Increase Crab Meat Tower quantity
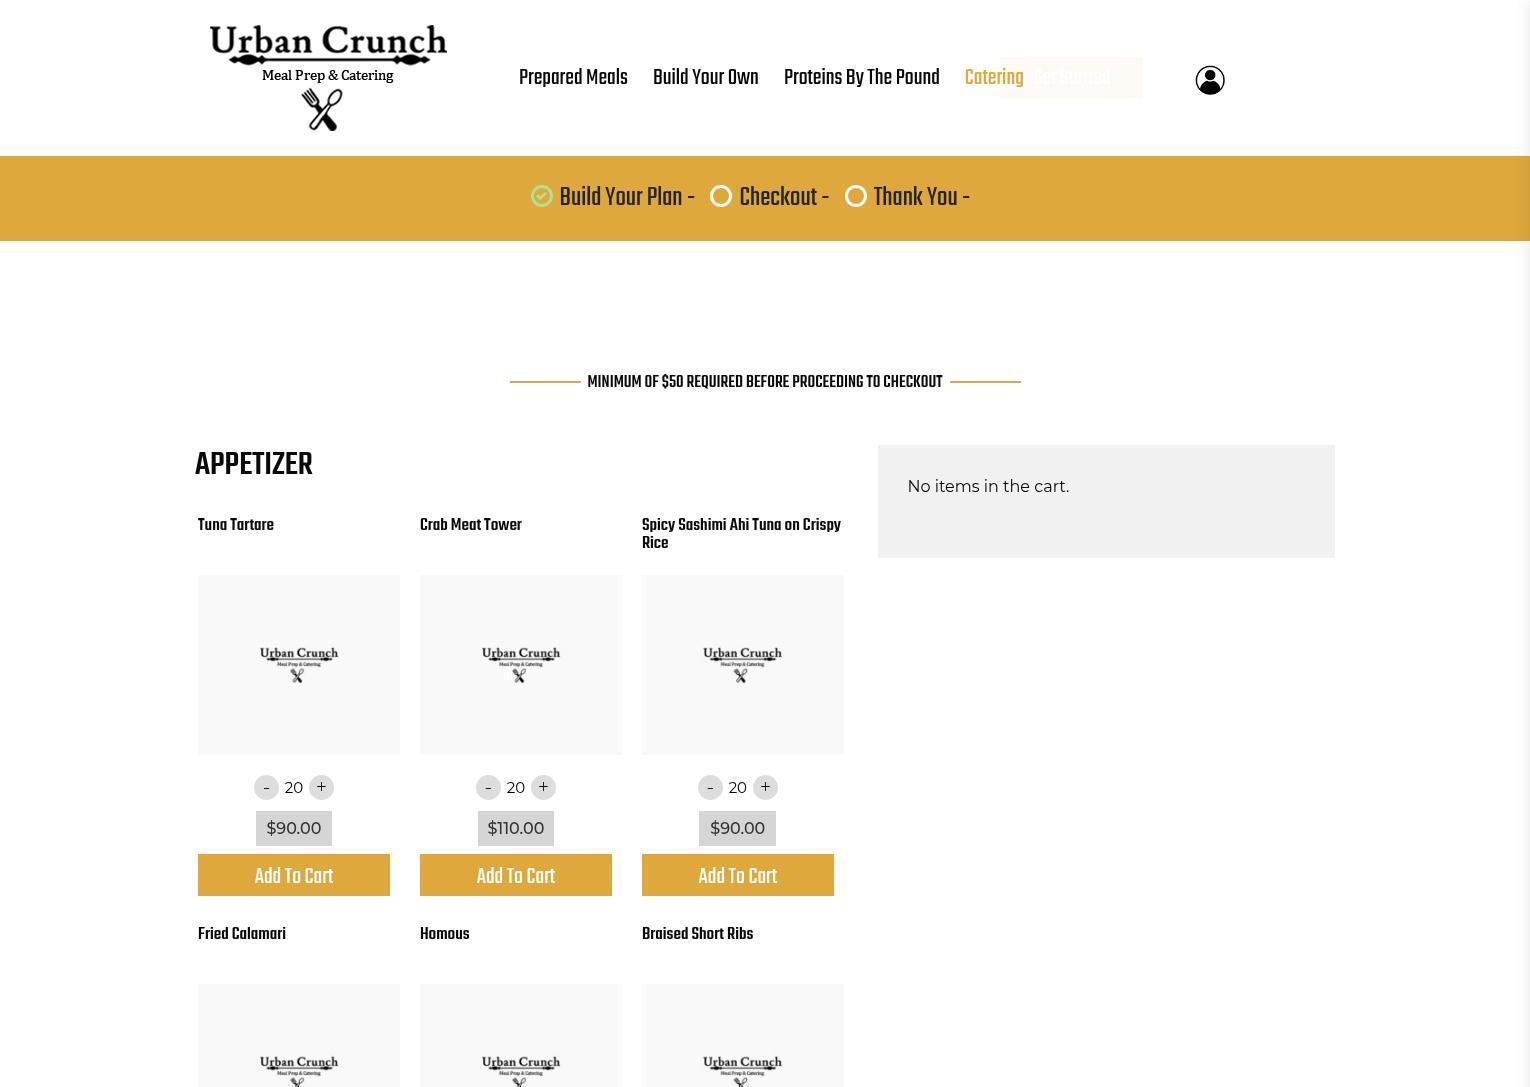Image resolution: width=1530 pixels, height=1087 pixels. [543, 787]
